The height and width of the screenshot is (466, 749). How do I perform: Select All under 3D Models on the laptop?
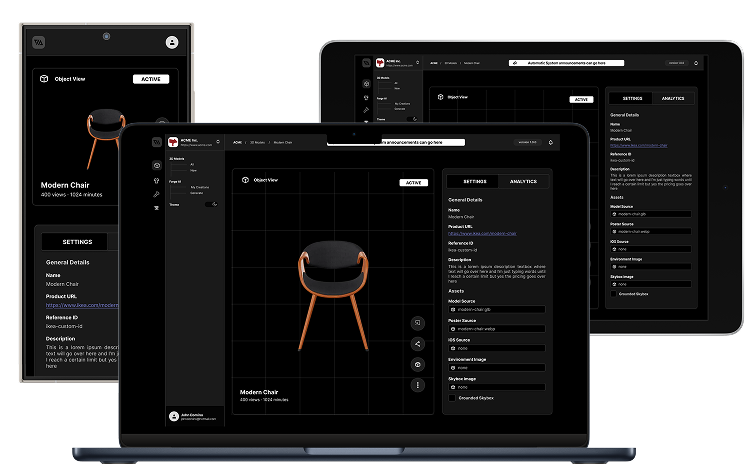point(192,164)
